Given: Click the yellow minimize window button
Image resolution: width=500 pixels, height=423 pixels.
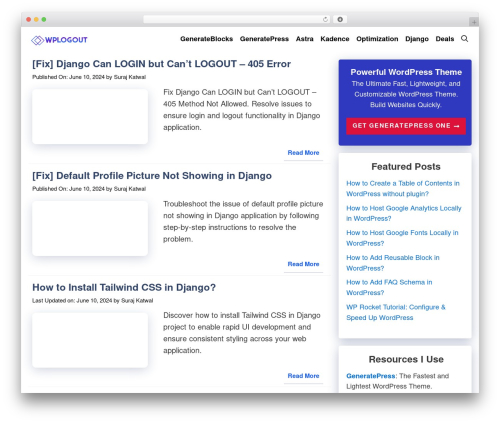Looking at the screenshot, I should point(36,19).
